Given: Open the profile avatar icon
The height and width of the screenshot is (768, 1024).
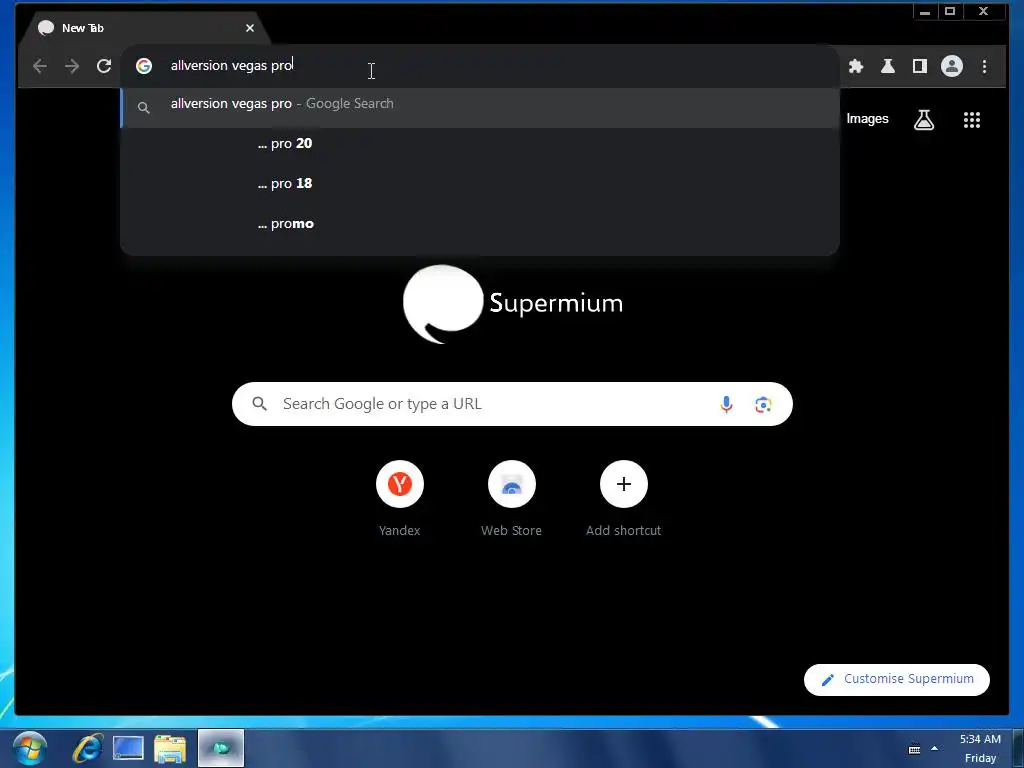Looking at the screenshot, I should pos(952,66).
